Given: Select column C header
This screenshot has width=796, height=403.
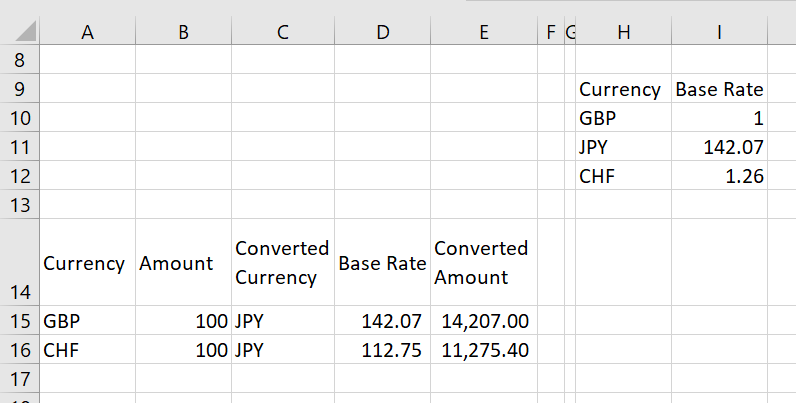Looking at the screenshot, I should [x=283, y=32].
